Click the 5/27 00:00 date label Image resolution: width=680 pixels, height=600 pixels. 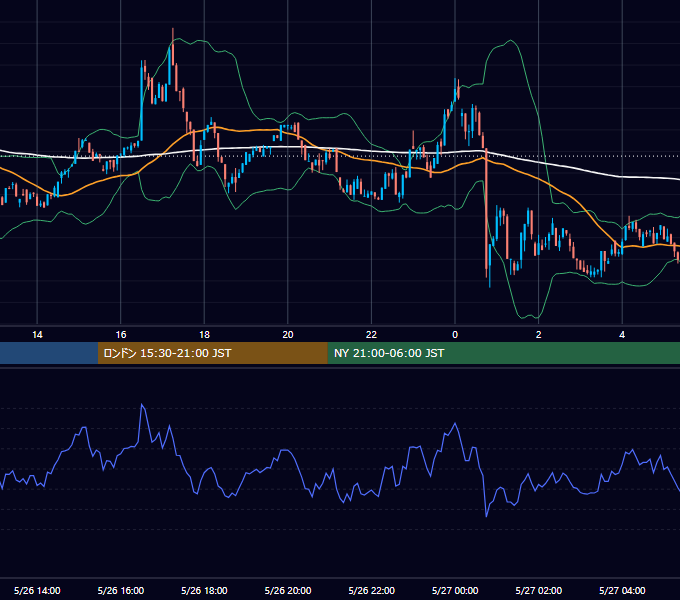tap(455, 590)
